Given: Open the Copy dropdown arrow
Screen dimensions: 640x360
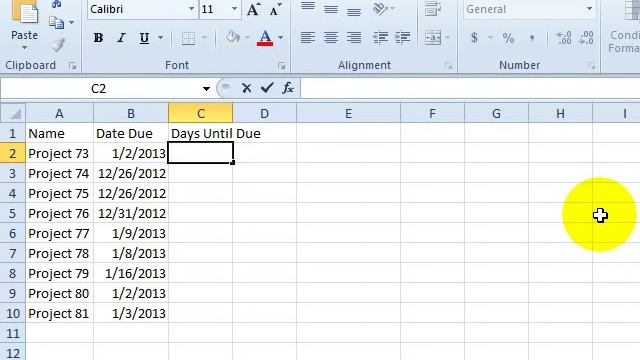Looking at the screenshot, I should 71,22.
